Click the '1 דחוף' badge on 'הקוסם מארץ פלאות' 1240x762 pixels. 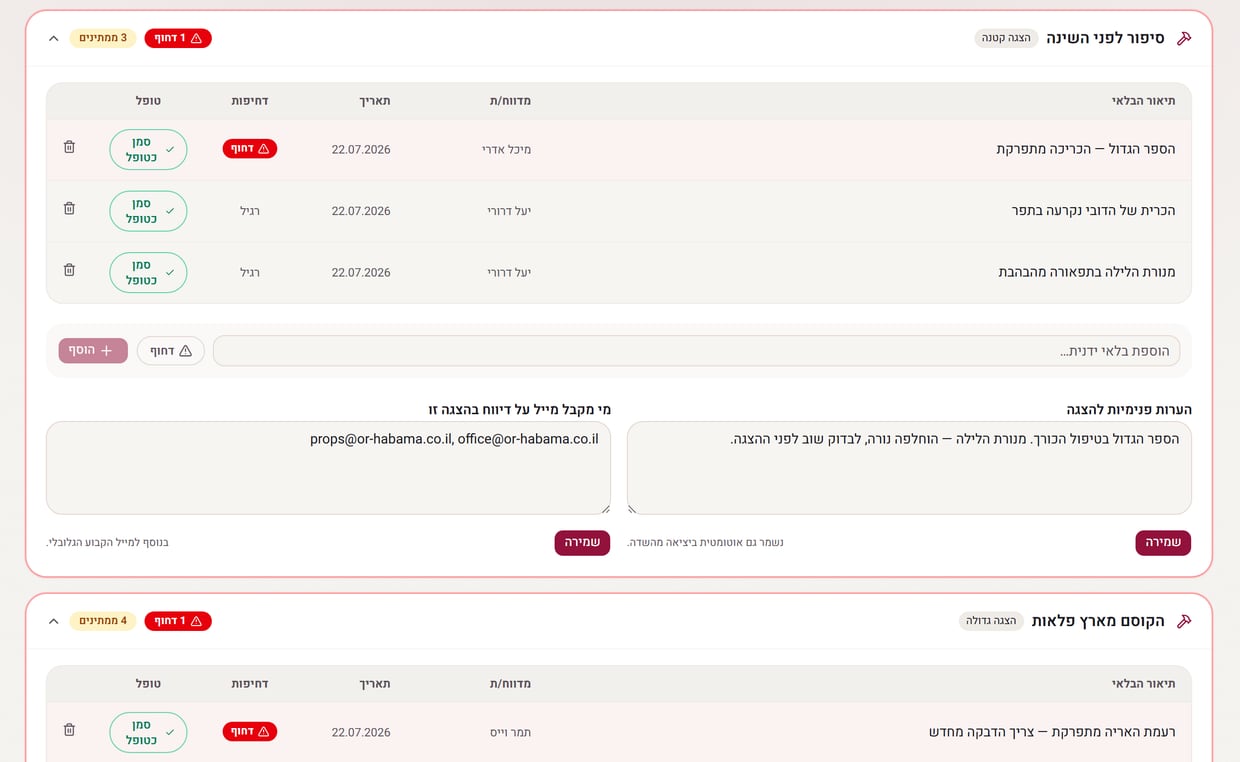178,621
